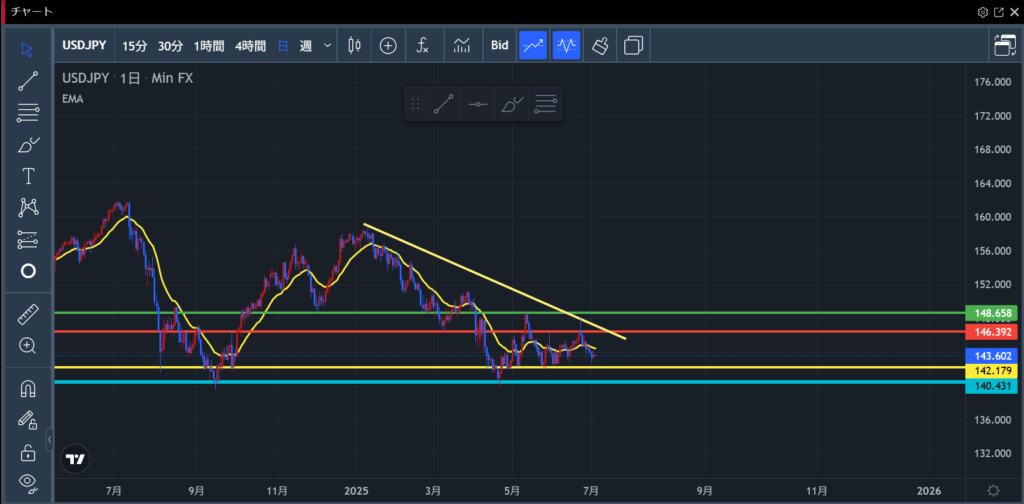Expand the timeframe dropdown chevron

click(328, 46)
